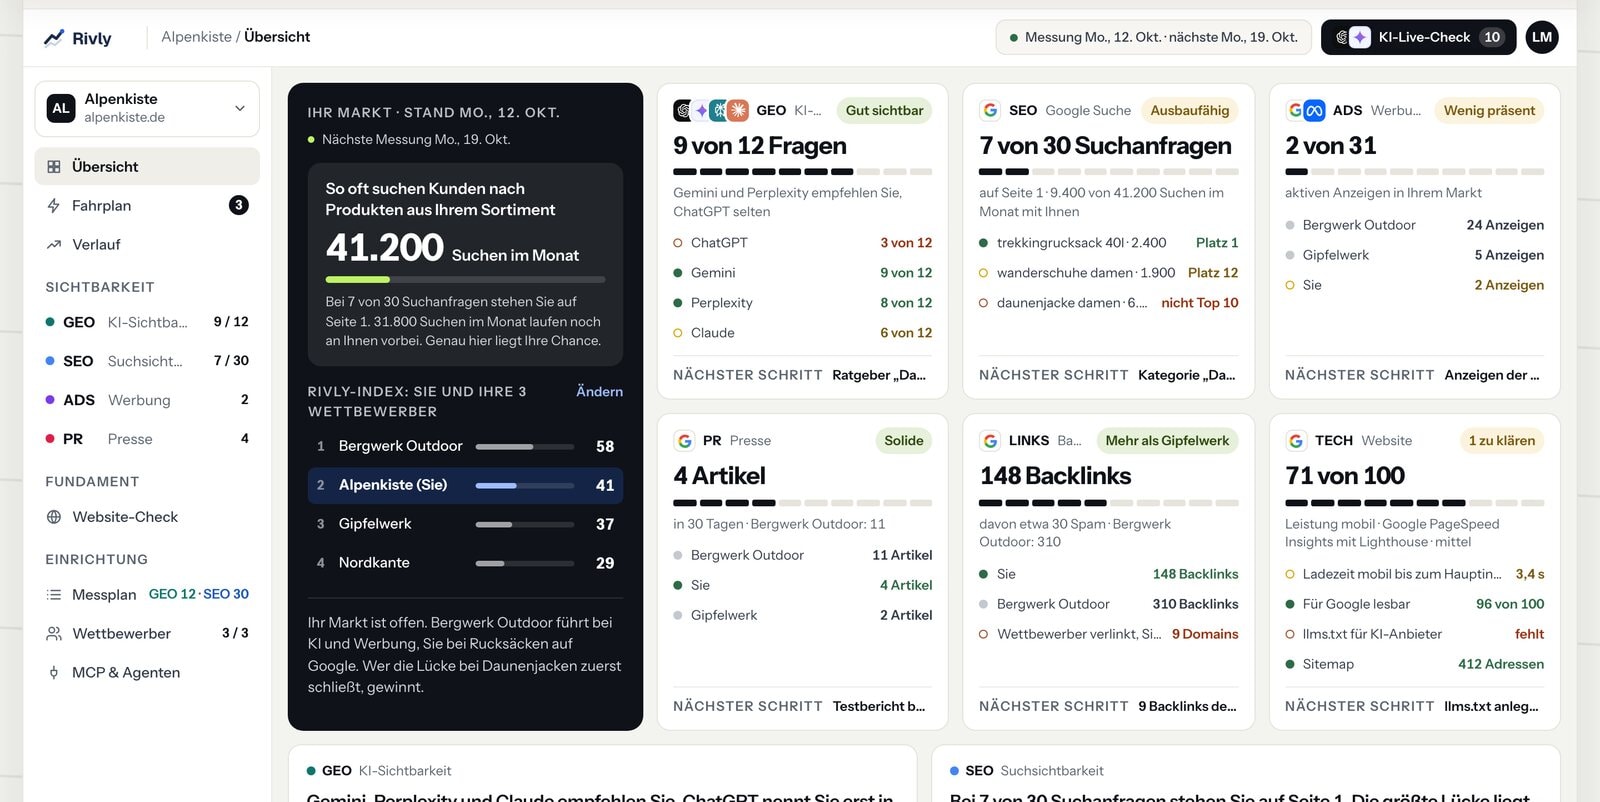This screenshot has height=802, width=1600.
Task: Click the Wettbewerber people icon
Action: point(54,634)
